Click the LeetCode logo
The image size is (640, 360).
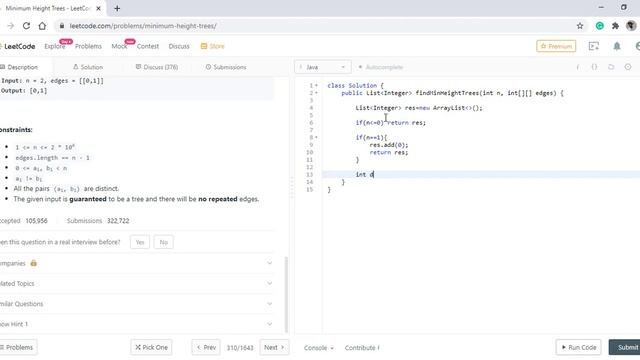pos(18,46)
